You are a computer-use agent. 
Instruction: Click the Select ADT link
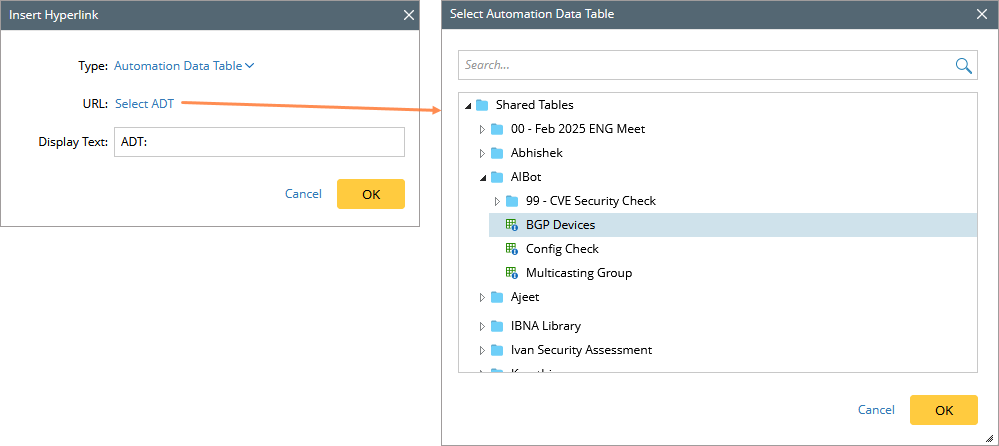[144, 104]
